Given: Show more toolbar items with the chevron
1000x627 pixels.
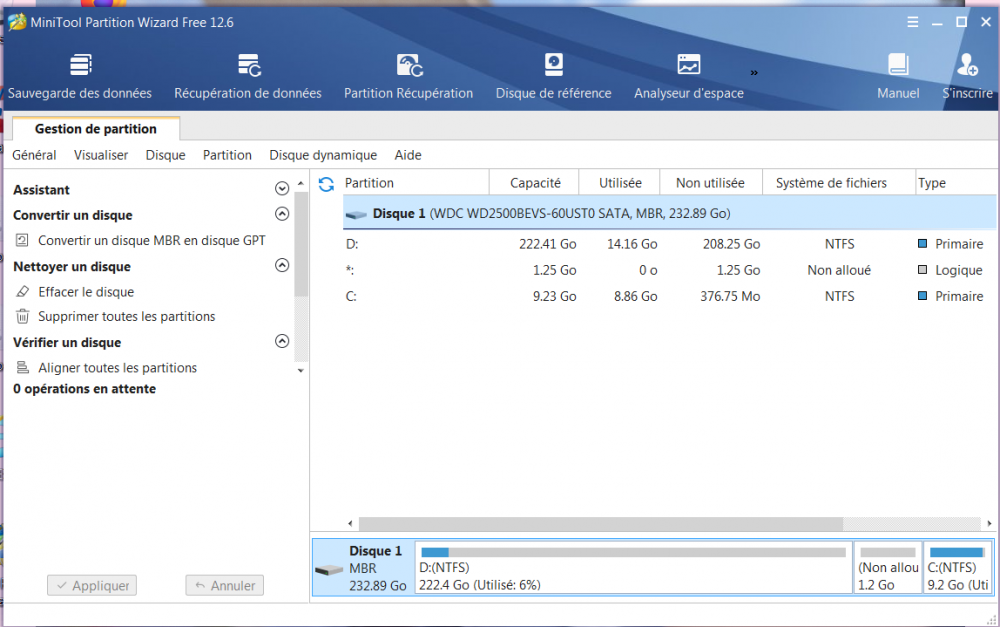Looking at the screenshot, I should click(x=754, y=72).
